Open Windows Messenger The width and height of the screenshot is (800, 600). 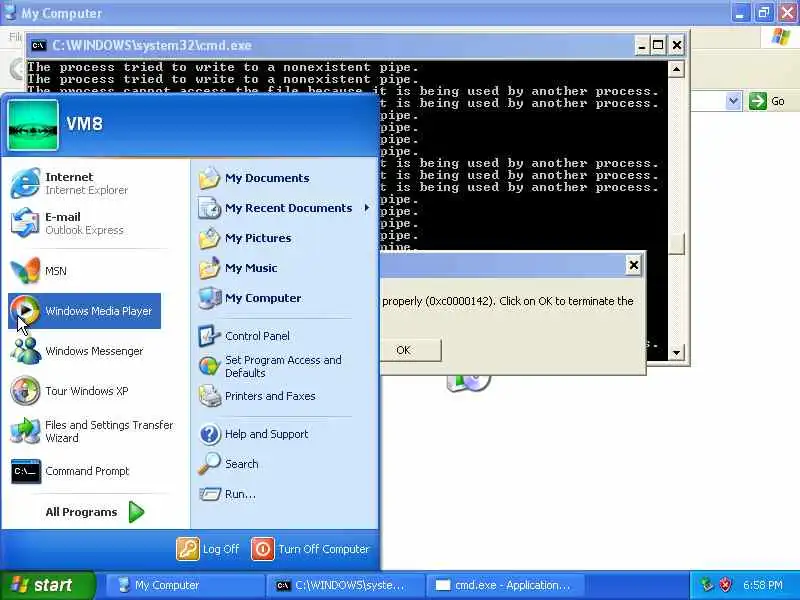pos(84,351)
